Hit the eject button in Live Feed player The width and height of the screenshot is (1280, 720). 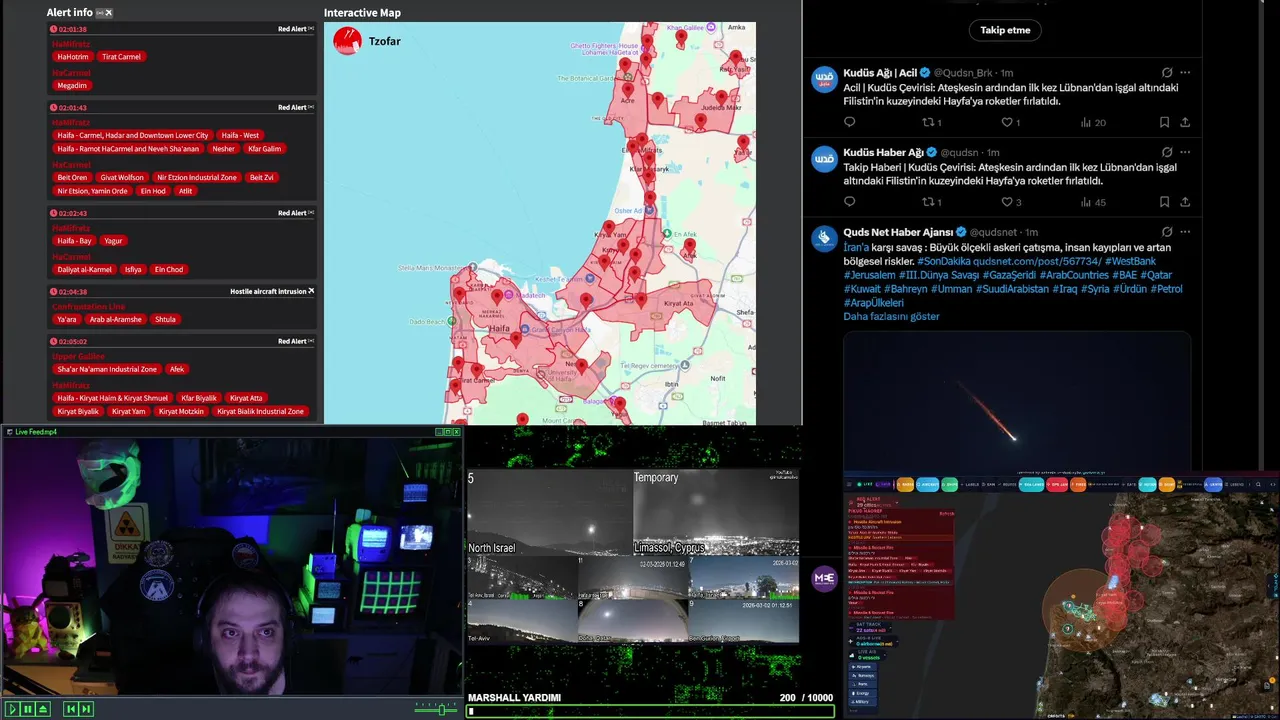click(x=43, y=709)
